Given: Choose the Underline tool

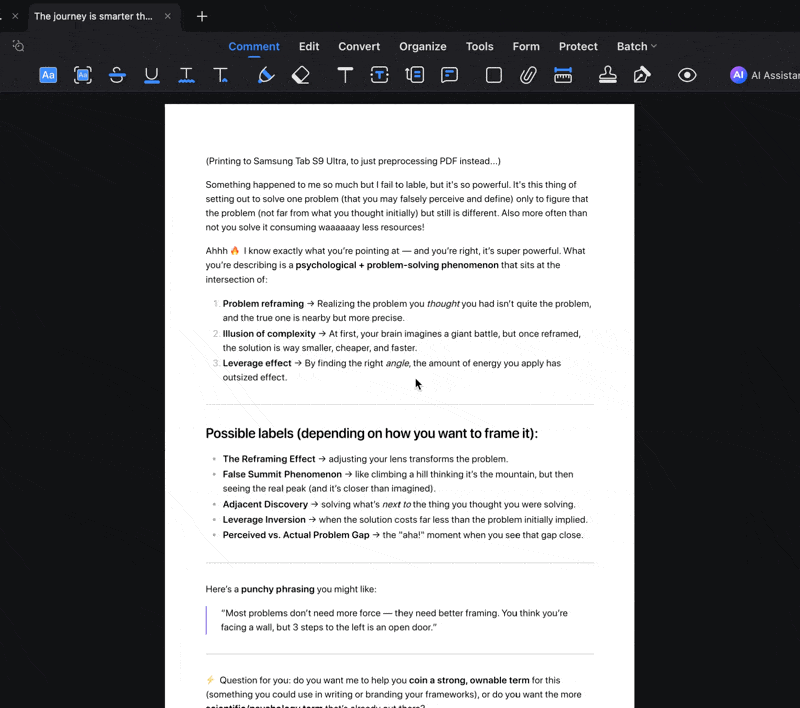Looking at the screenshot, I should 152,75.
